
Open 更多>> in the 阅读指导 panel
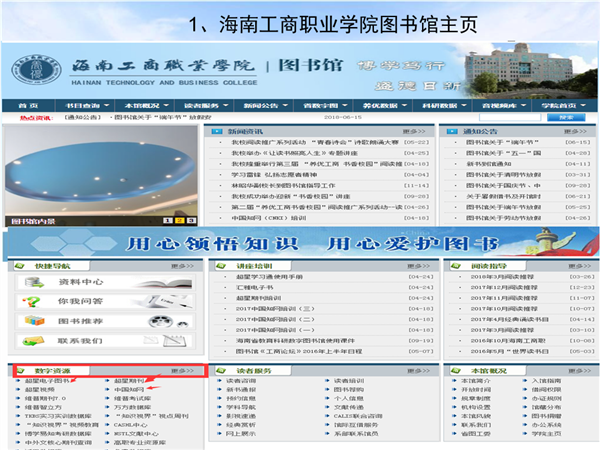[x=580, y=266]
